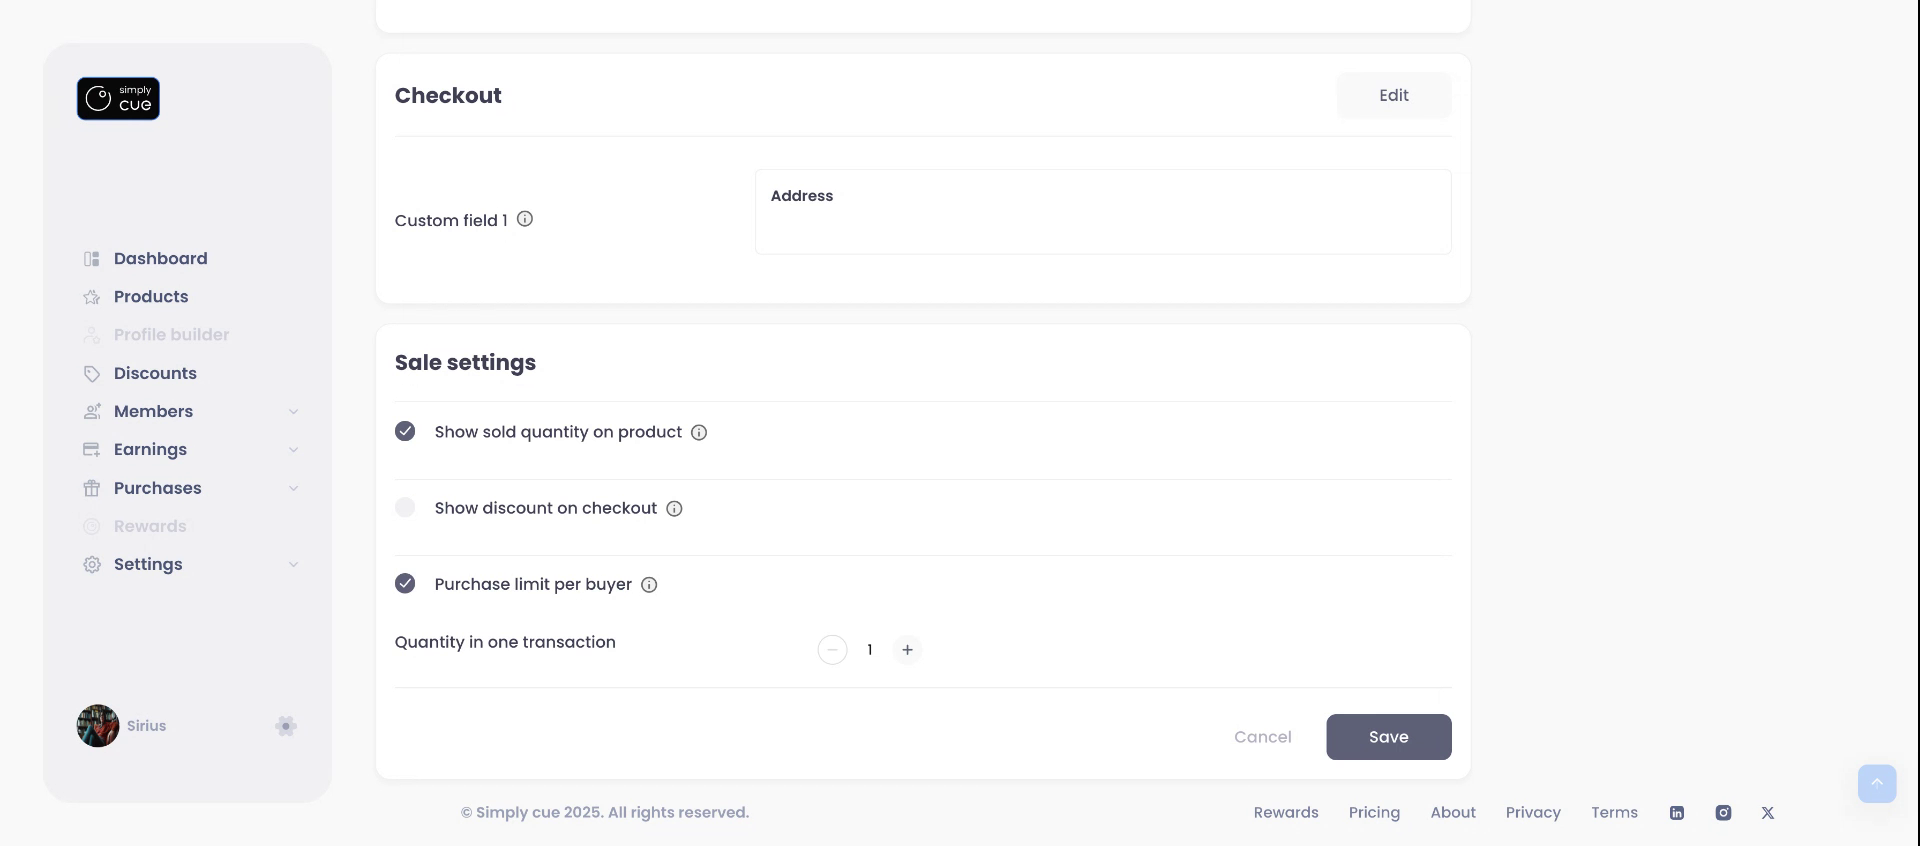Uncheck Purchase limit per buyer

[x=405, y=583]
